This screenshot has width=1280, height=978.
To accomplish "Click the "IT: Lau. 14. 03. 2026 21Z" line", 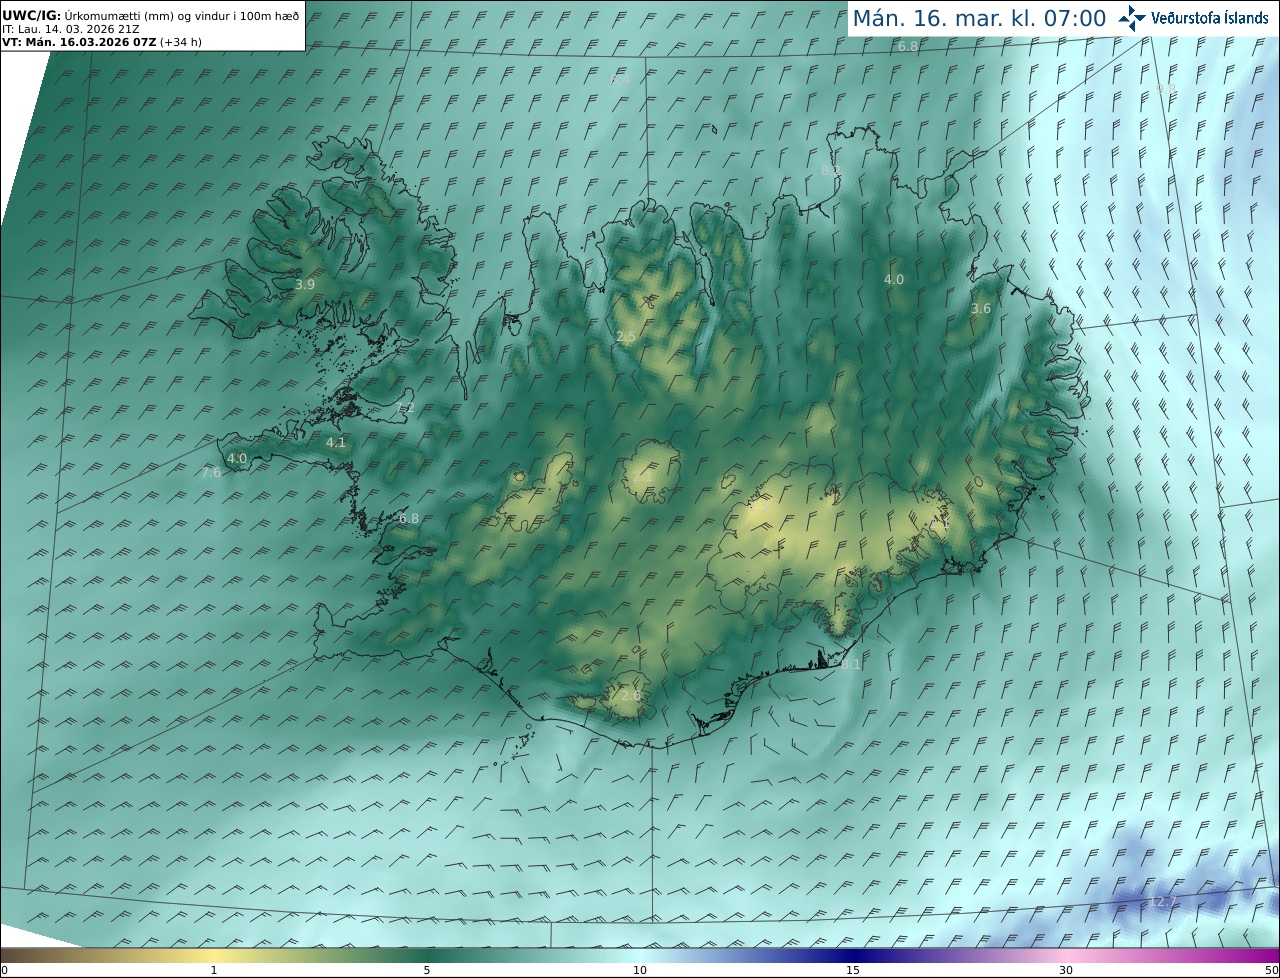I will pos(71,29).
